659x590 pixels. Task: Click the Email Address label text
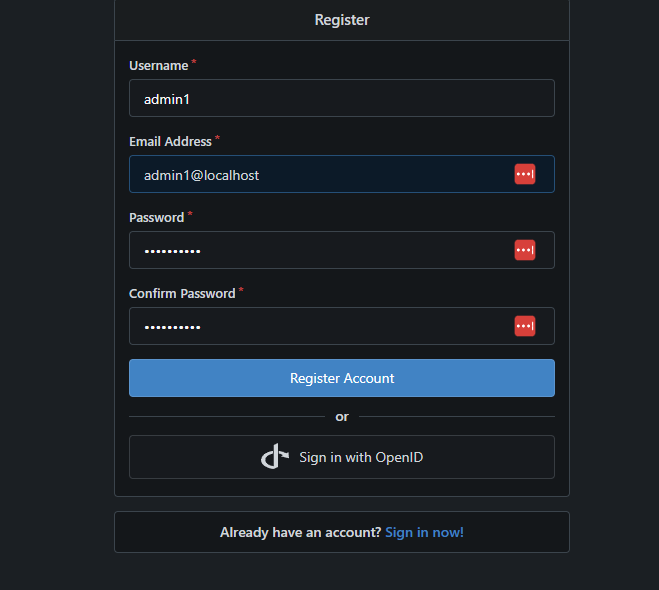[x=170, y=142]
